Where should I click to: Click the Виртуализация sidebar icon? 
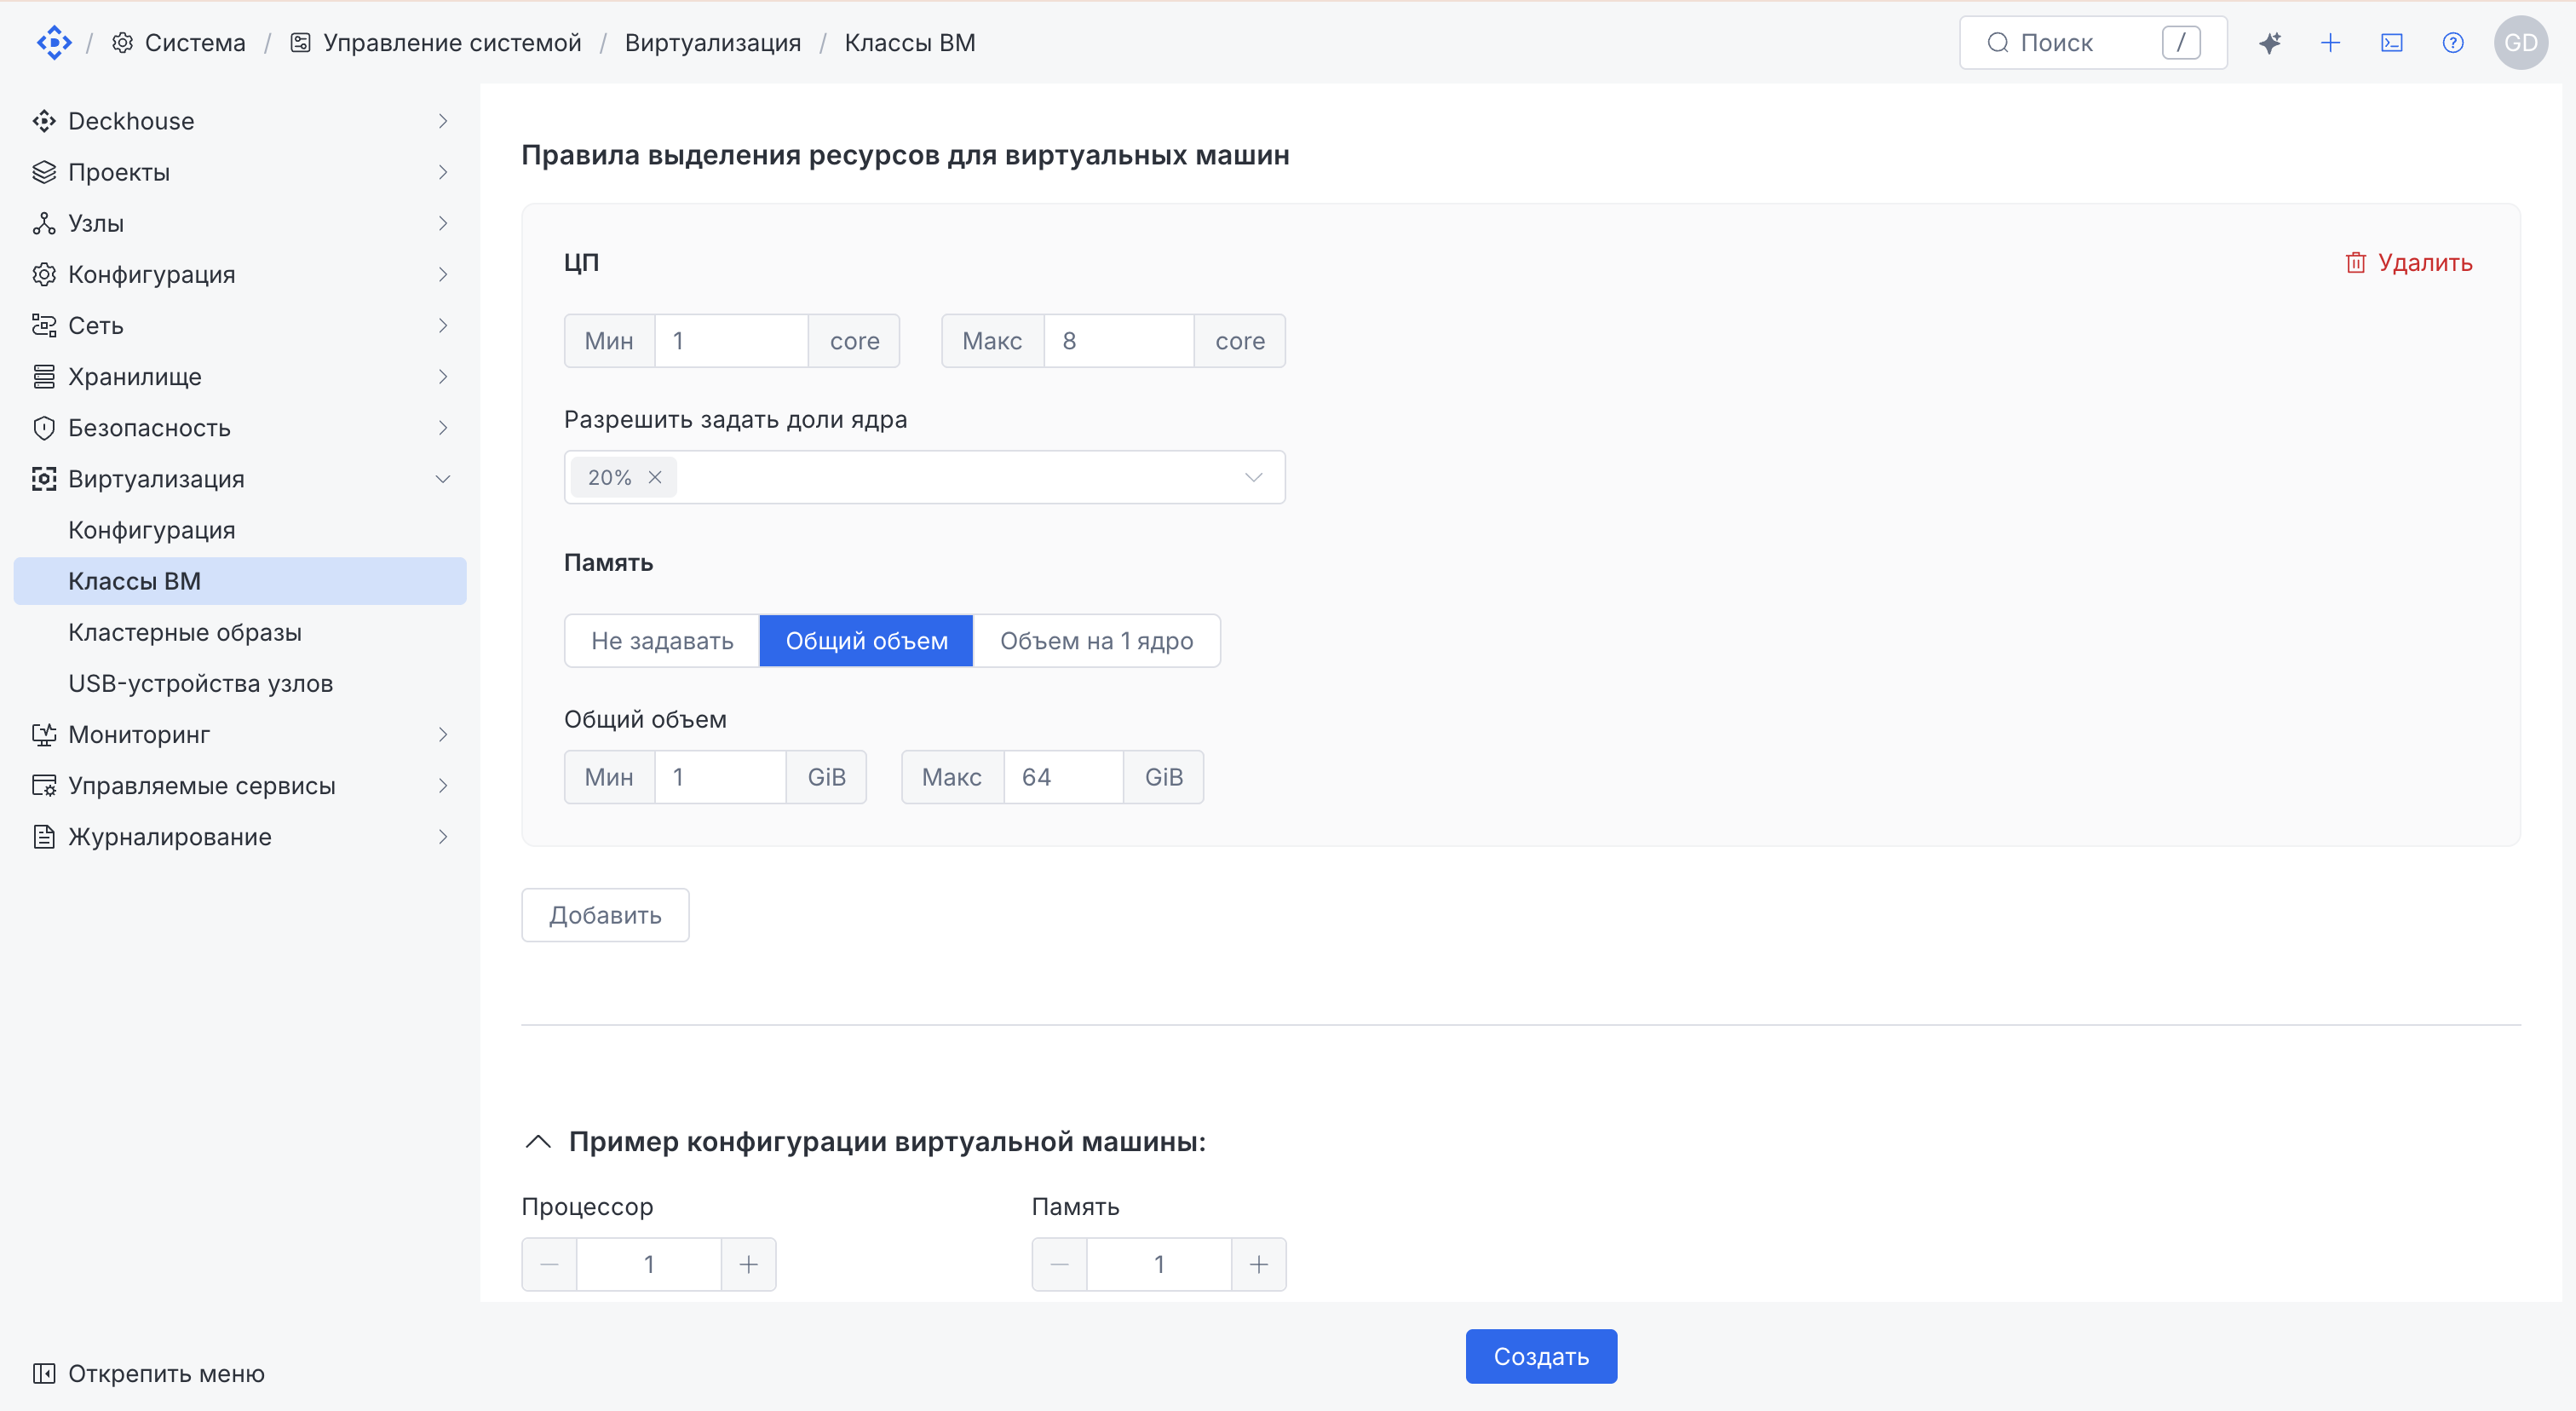click(x=44, y=479)
